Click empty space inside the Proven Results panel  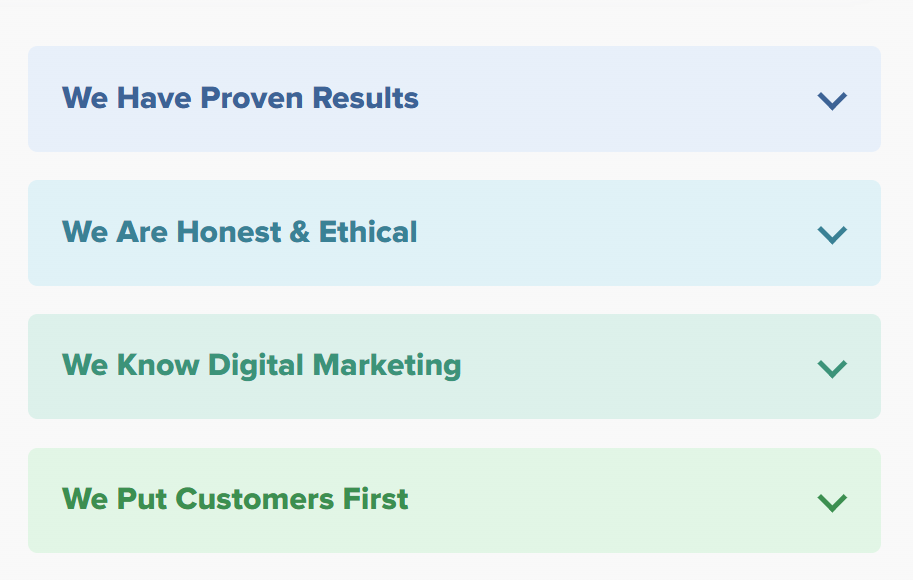coord(620,99)
